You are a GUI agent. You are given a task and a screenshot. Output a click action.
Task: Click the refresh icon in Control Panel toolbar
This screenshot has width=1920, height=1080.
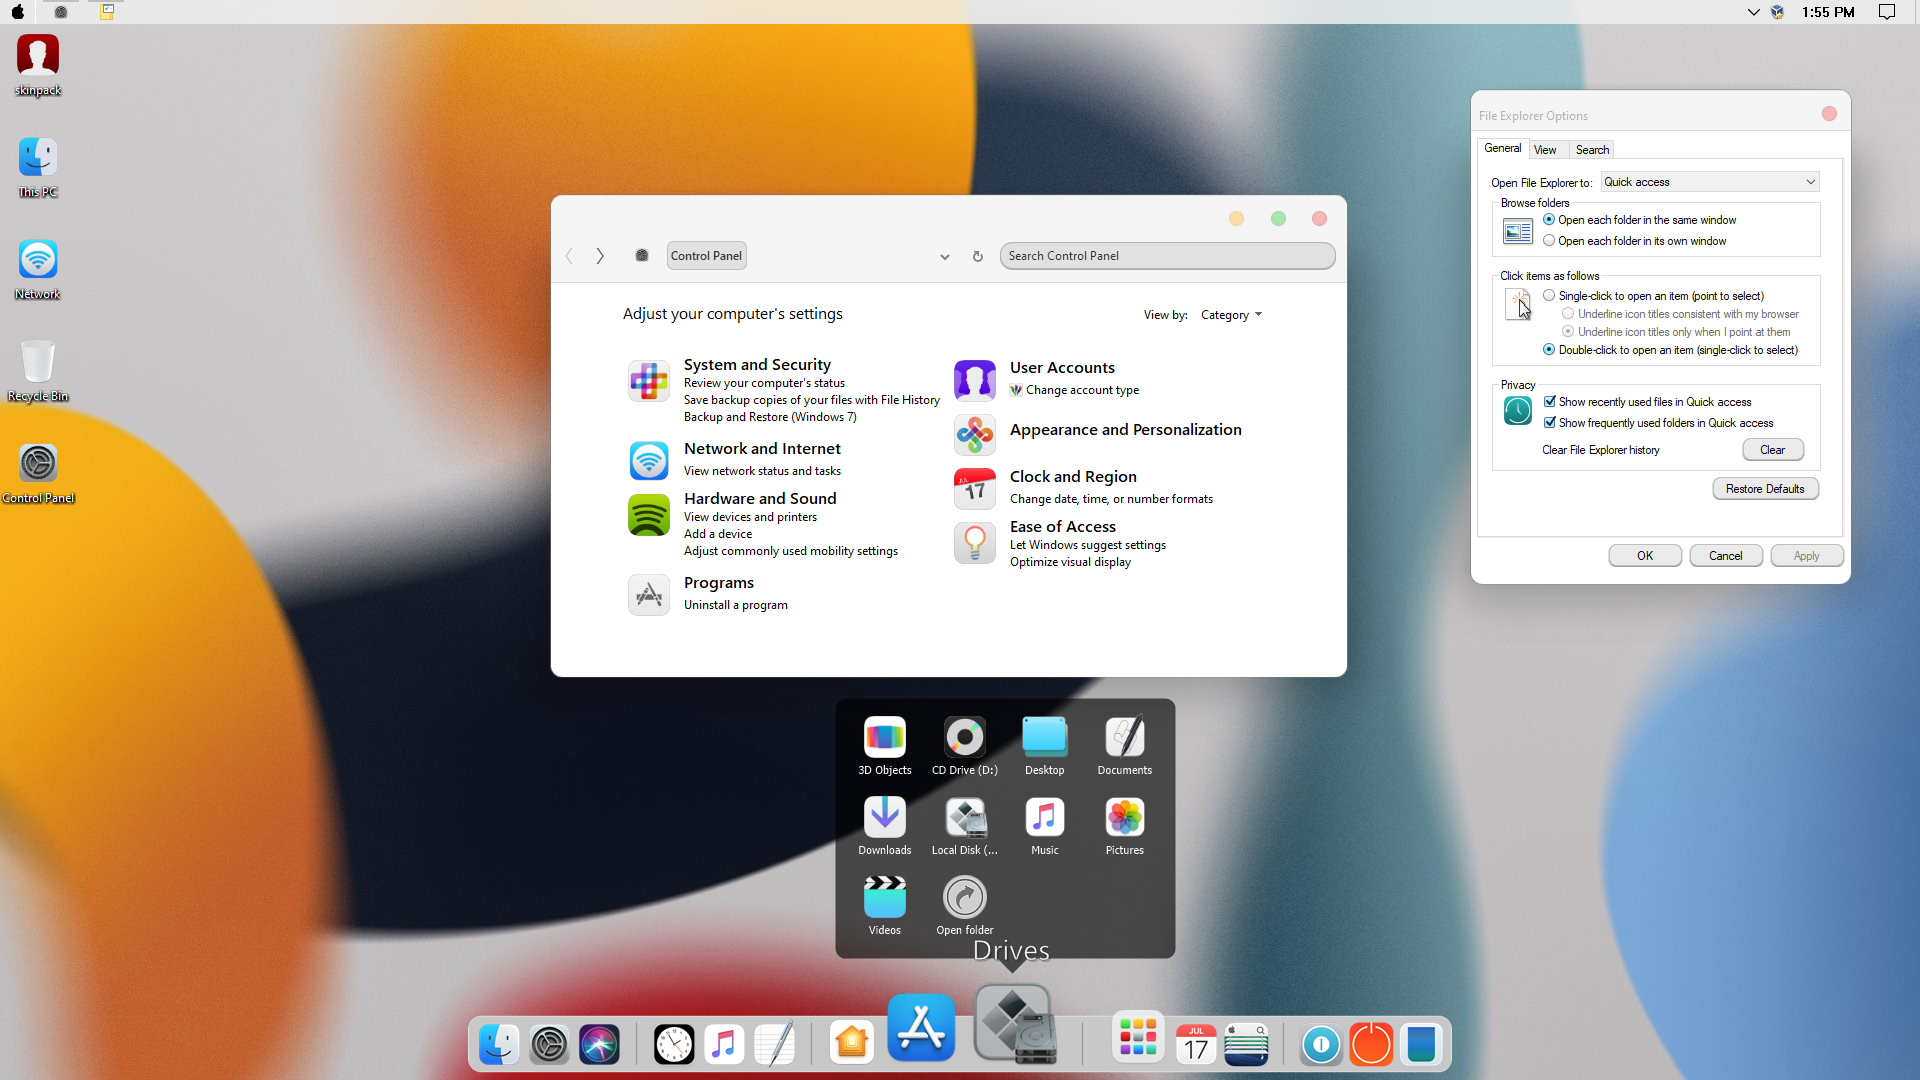(x=978, y=256)
